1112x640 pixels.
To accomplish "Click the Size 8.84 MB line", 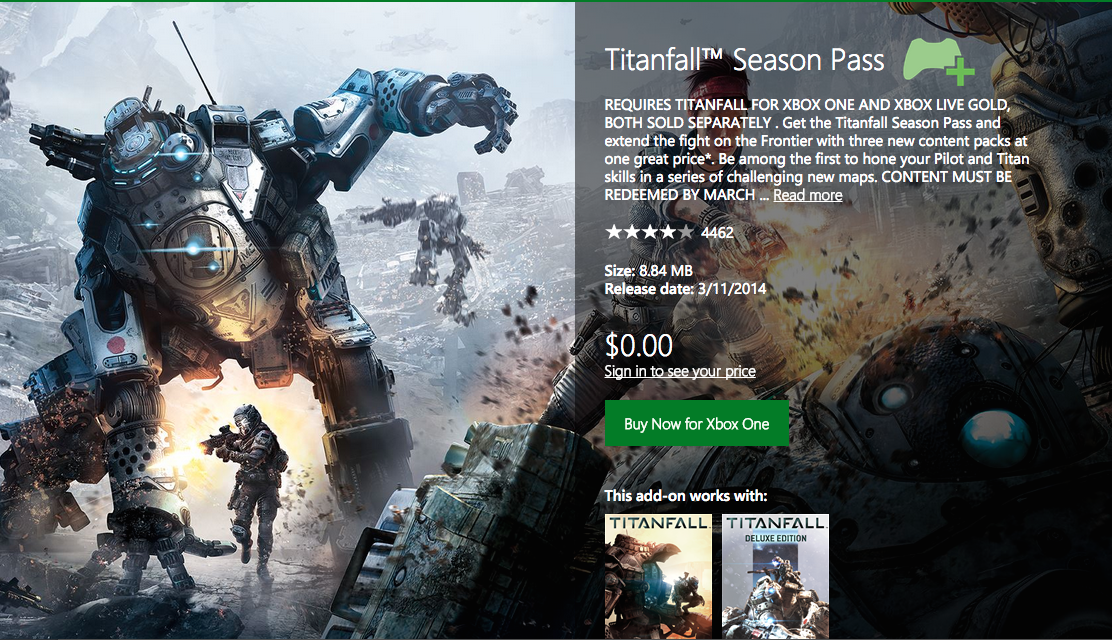I will click(648, 270).
